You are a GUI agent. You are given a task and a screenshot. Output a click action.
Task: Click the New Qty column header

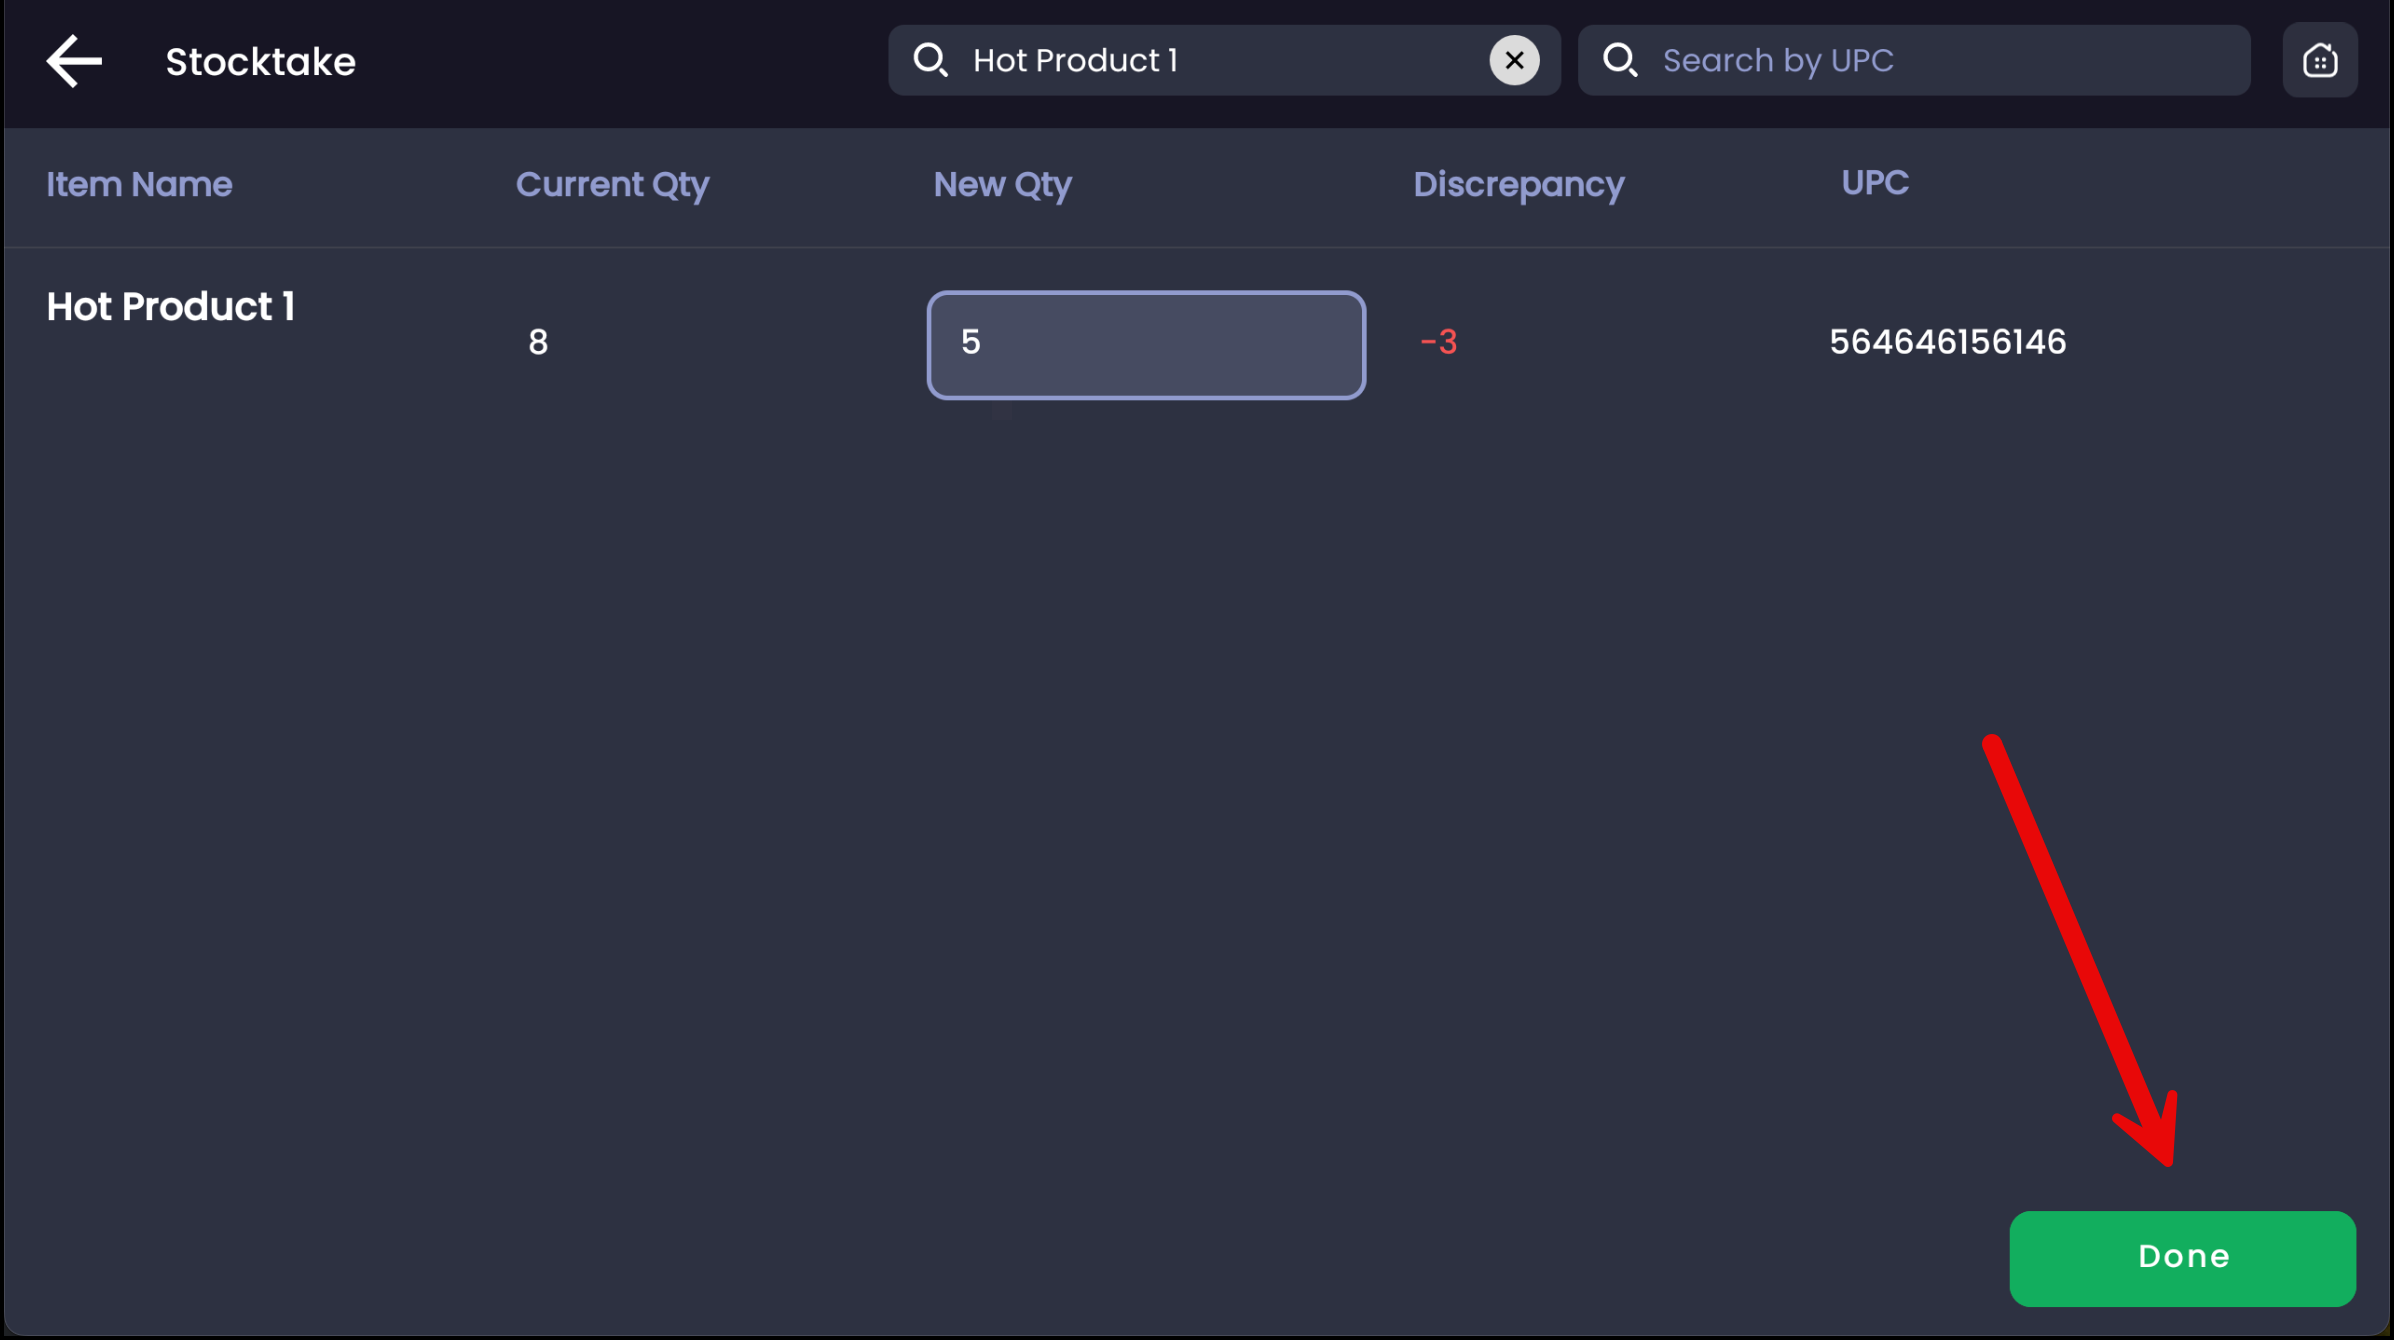click(1002, 185)
